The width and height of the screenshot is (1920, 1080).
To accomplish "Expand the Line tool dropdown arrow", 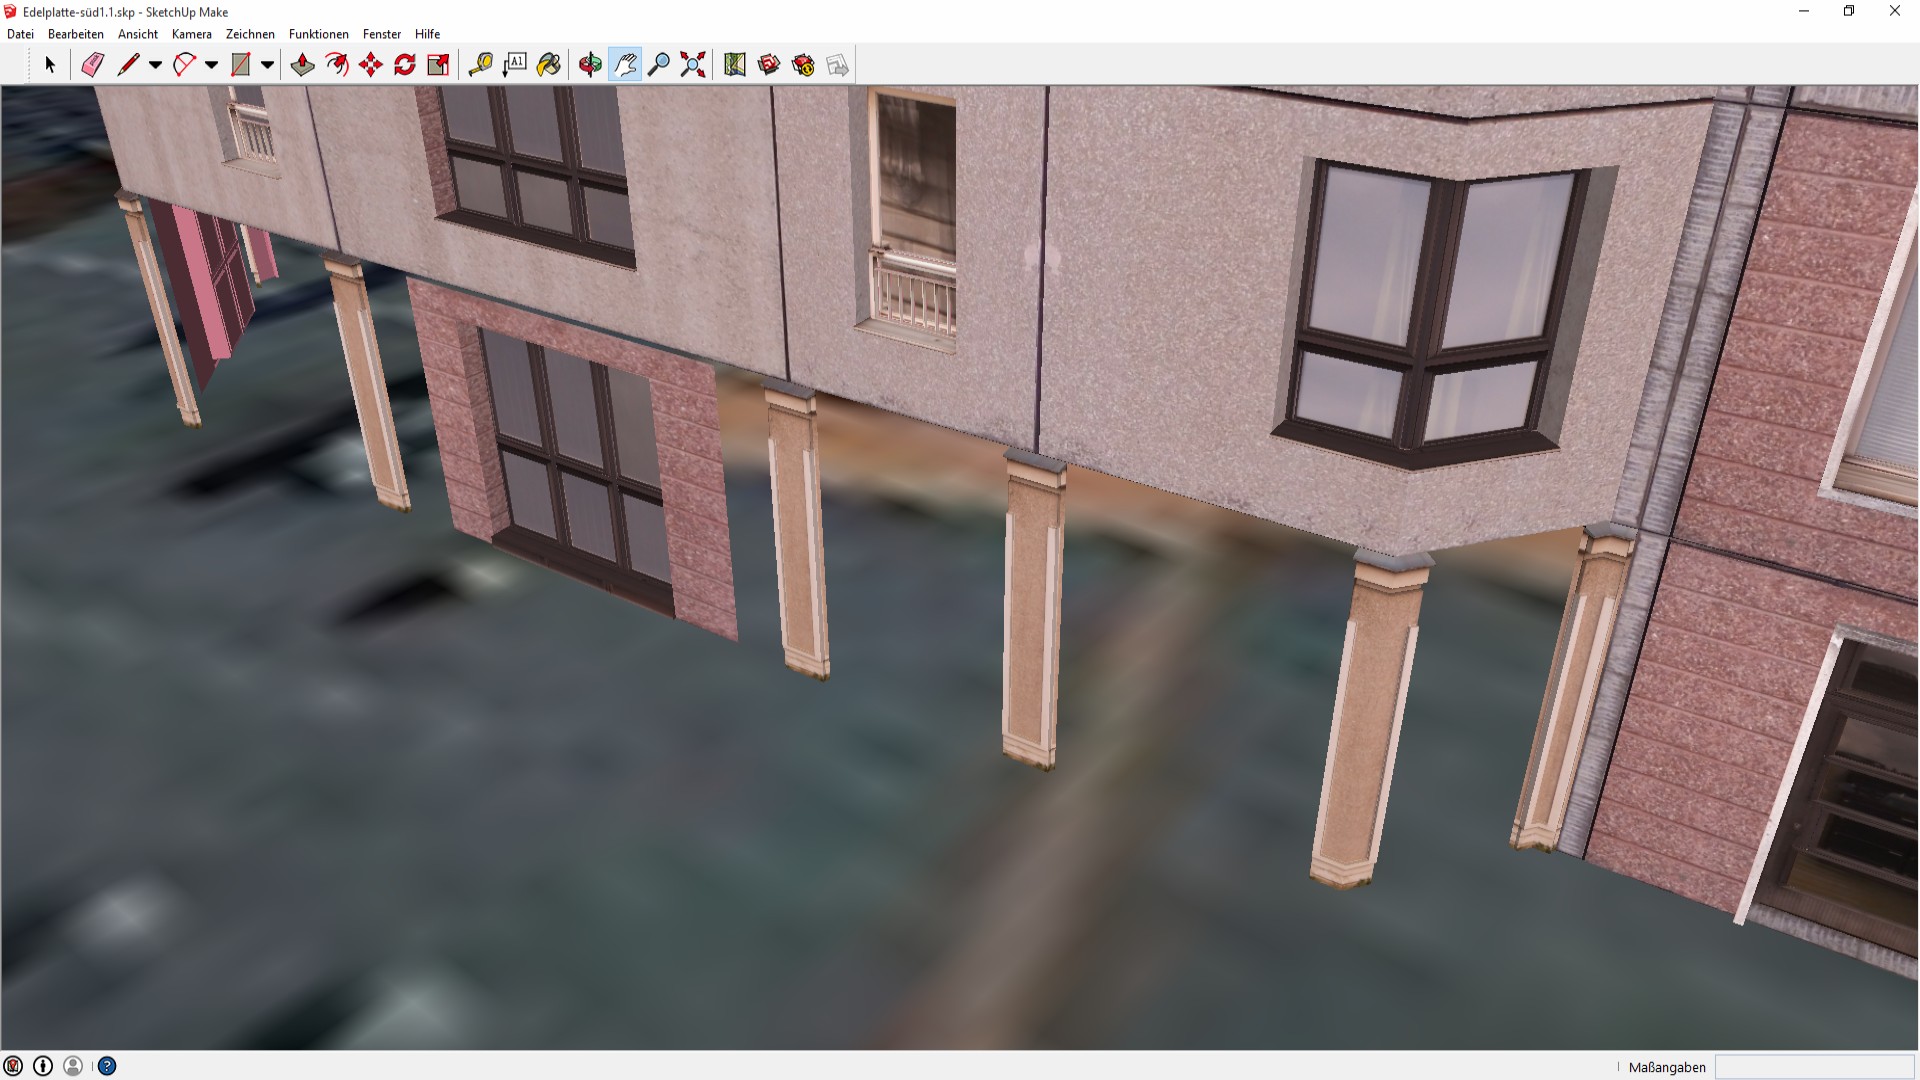I will (x=155, y=65).
